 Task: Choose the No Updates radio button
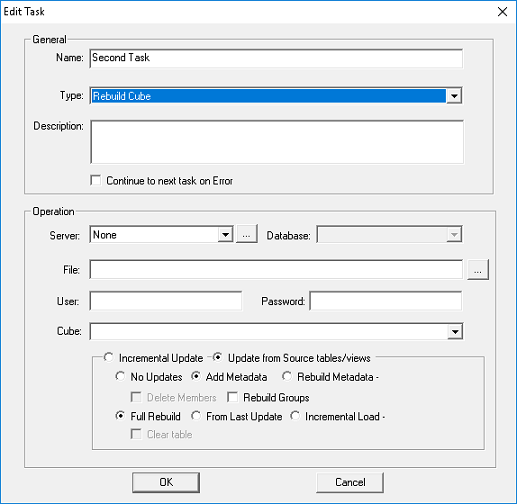[x=120, y=377]
